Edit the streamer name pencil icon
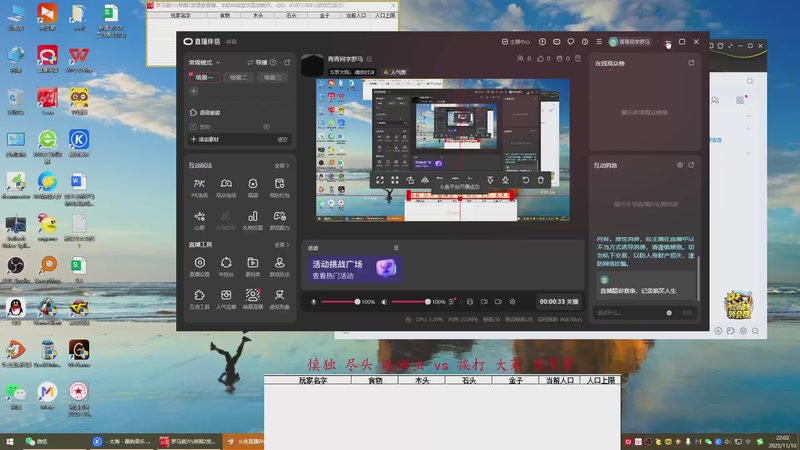Viewport: 800px width, 450px height. point(369,59)
